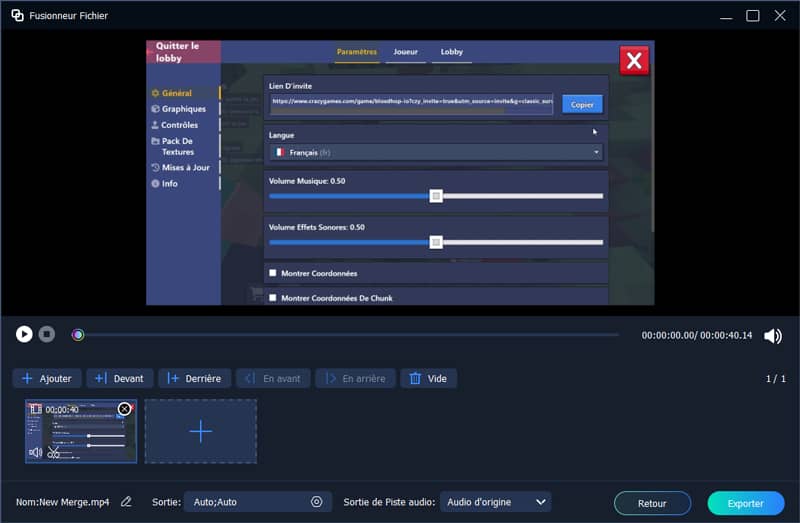
Task: Toggle the Montrer Coordonnées De Chunk checkbox
Action: pyautogui.click(x=273, y=298)
